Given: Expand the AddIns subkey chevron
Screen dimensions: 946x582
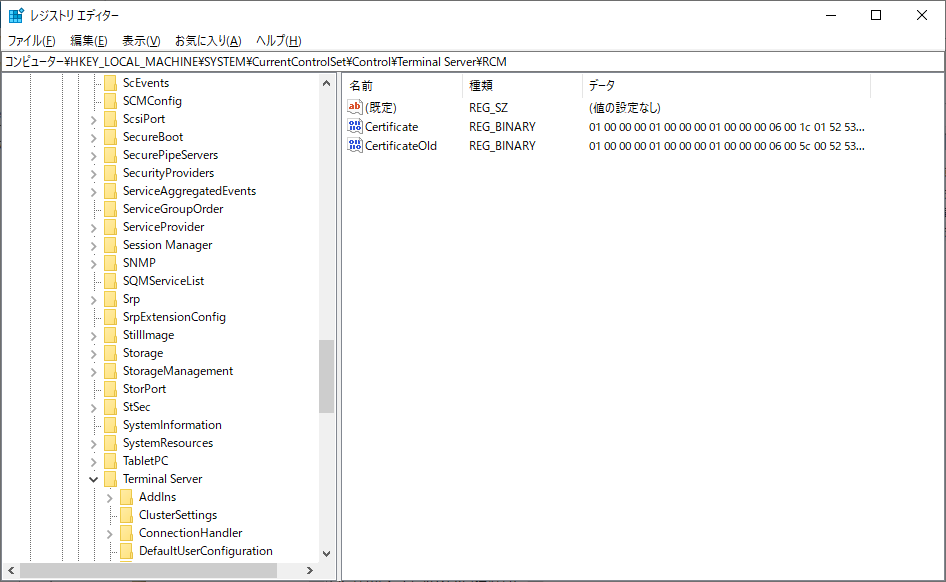Looking at the screenshot, I should [109, 498].
